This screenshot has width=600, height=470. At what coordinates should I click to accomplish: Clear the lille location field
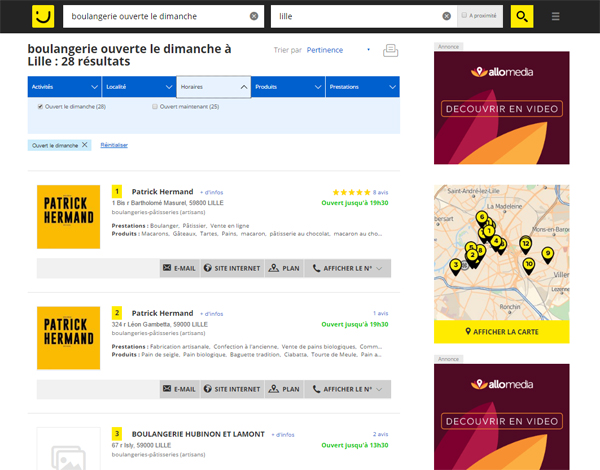[x=447, y=16]
